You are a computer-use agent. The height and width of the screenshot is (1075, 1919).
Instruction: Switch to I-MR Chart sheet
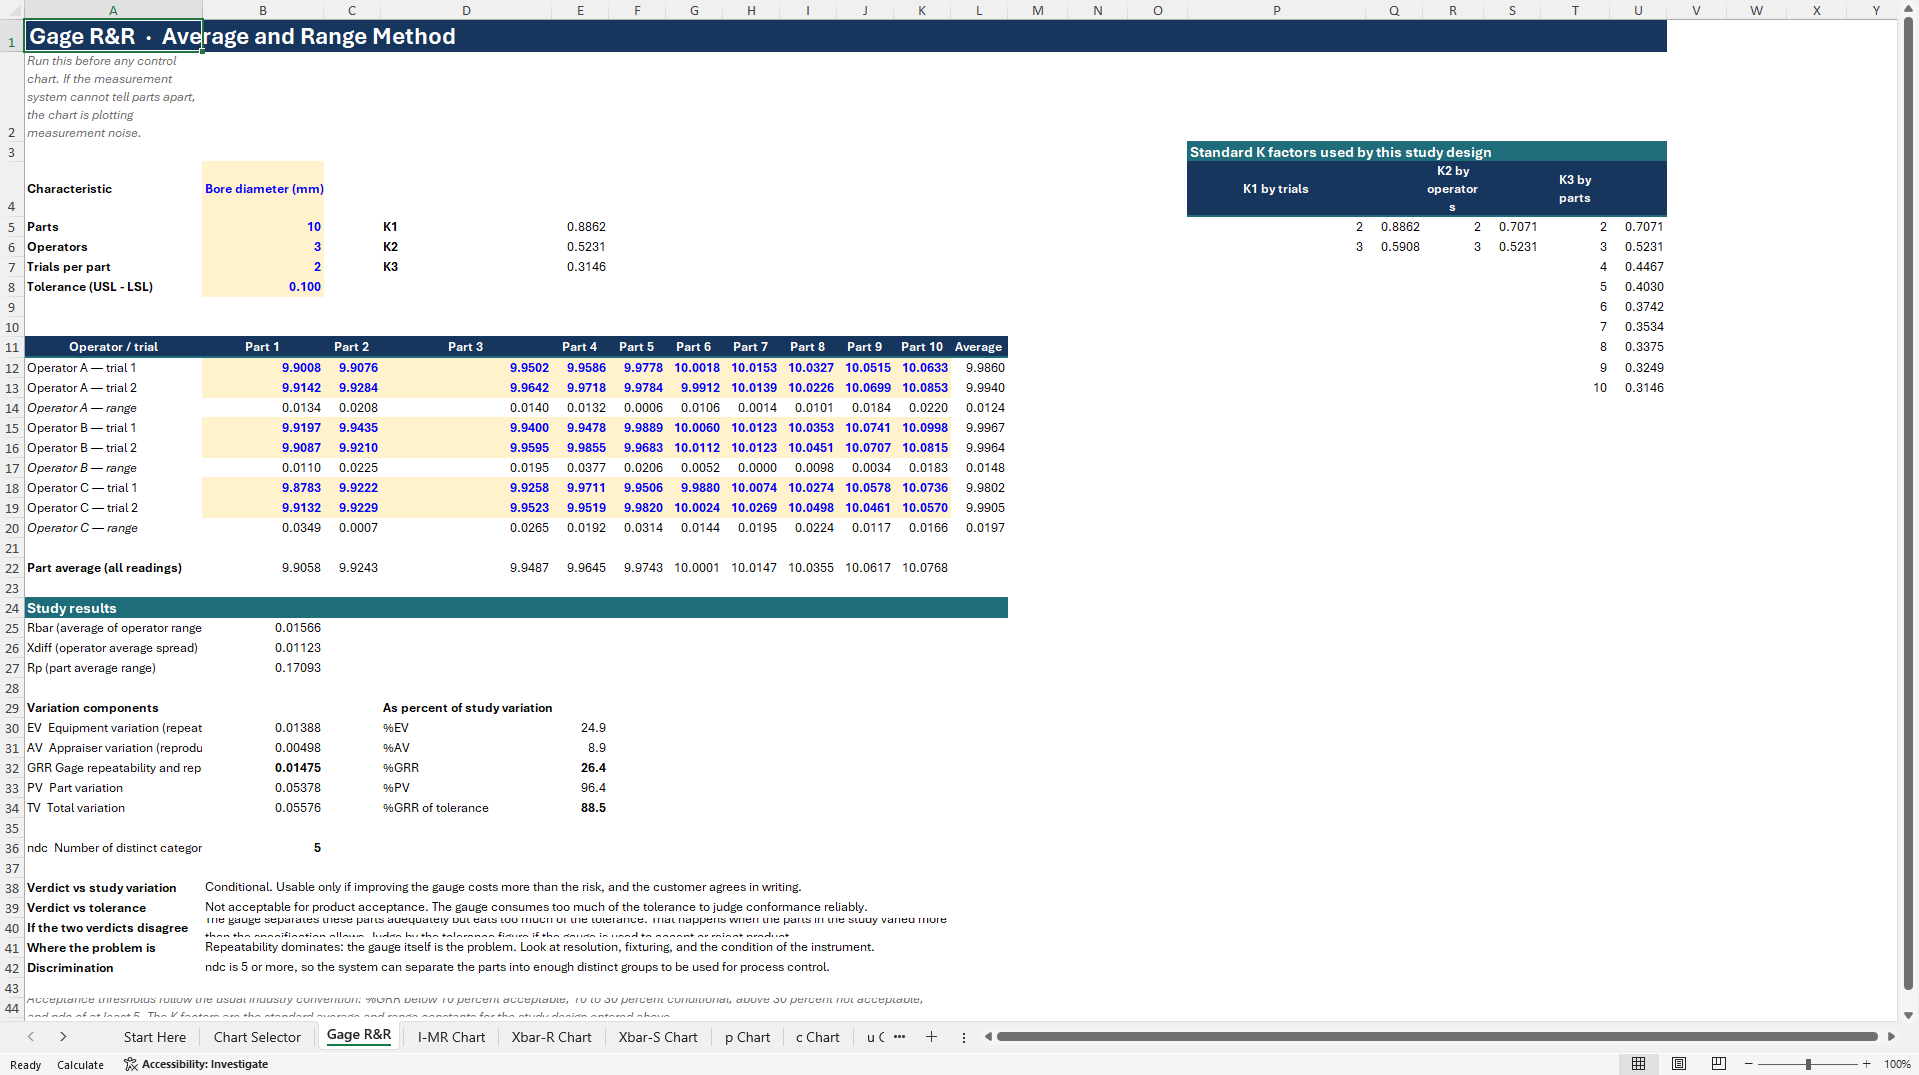451,1037
